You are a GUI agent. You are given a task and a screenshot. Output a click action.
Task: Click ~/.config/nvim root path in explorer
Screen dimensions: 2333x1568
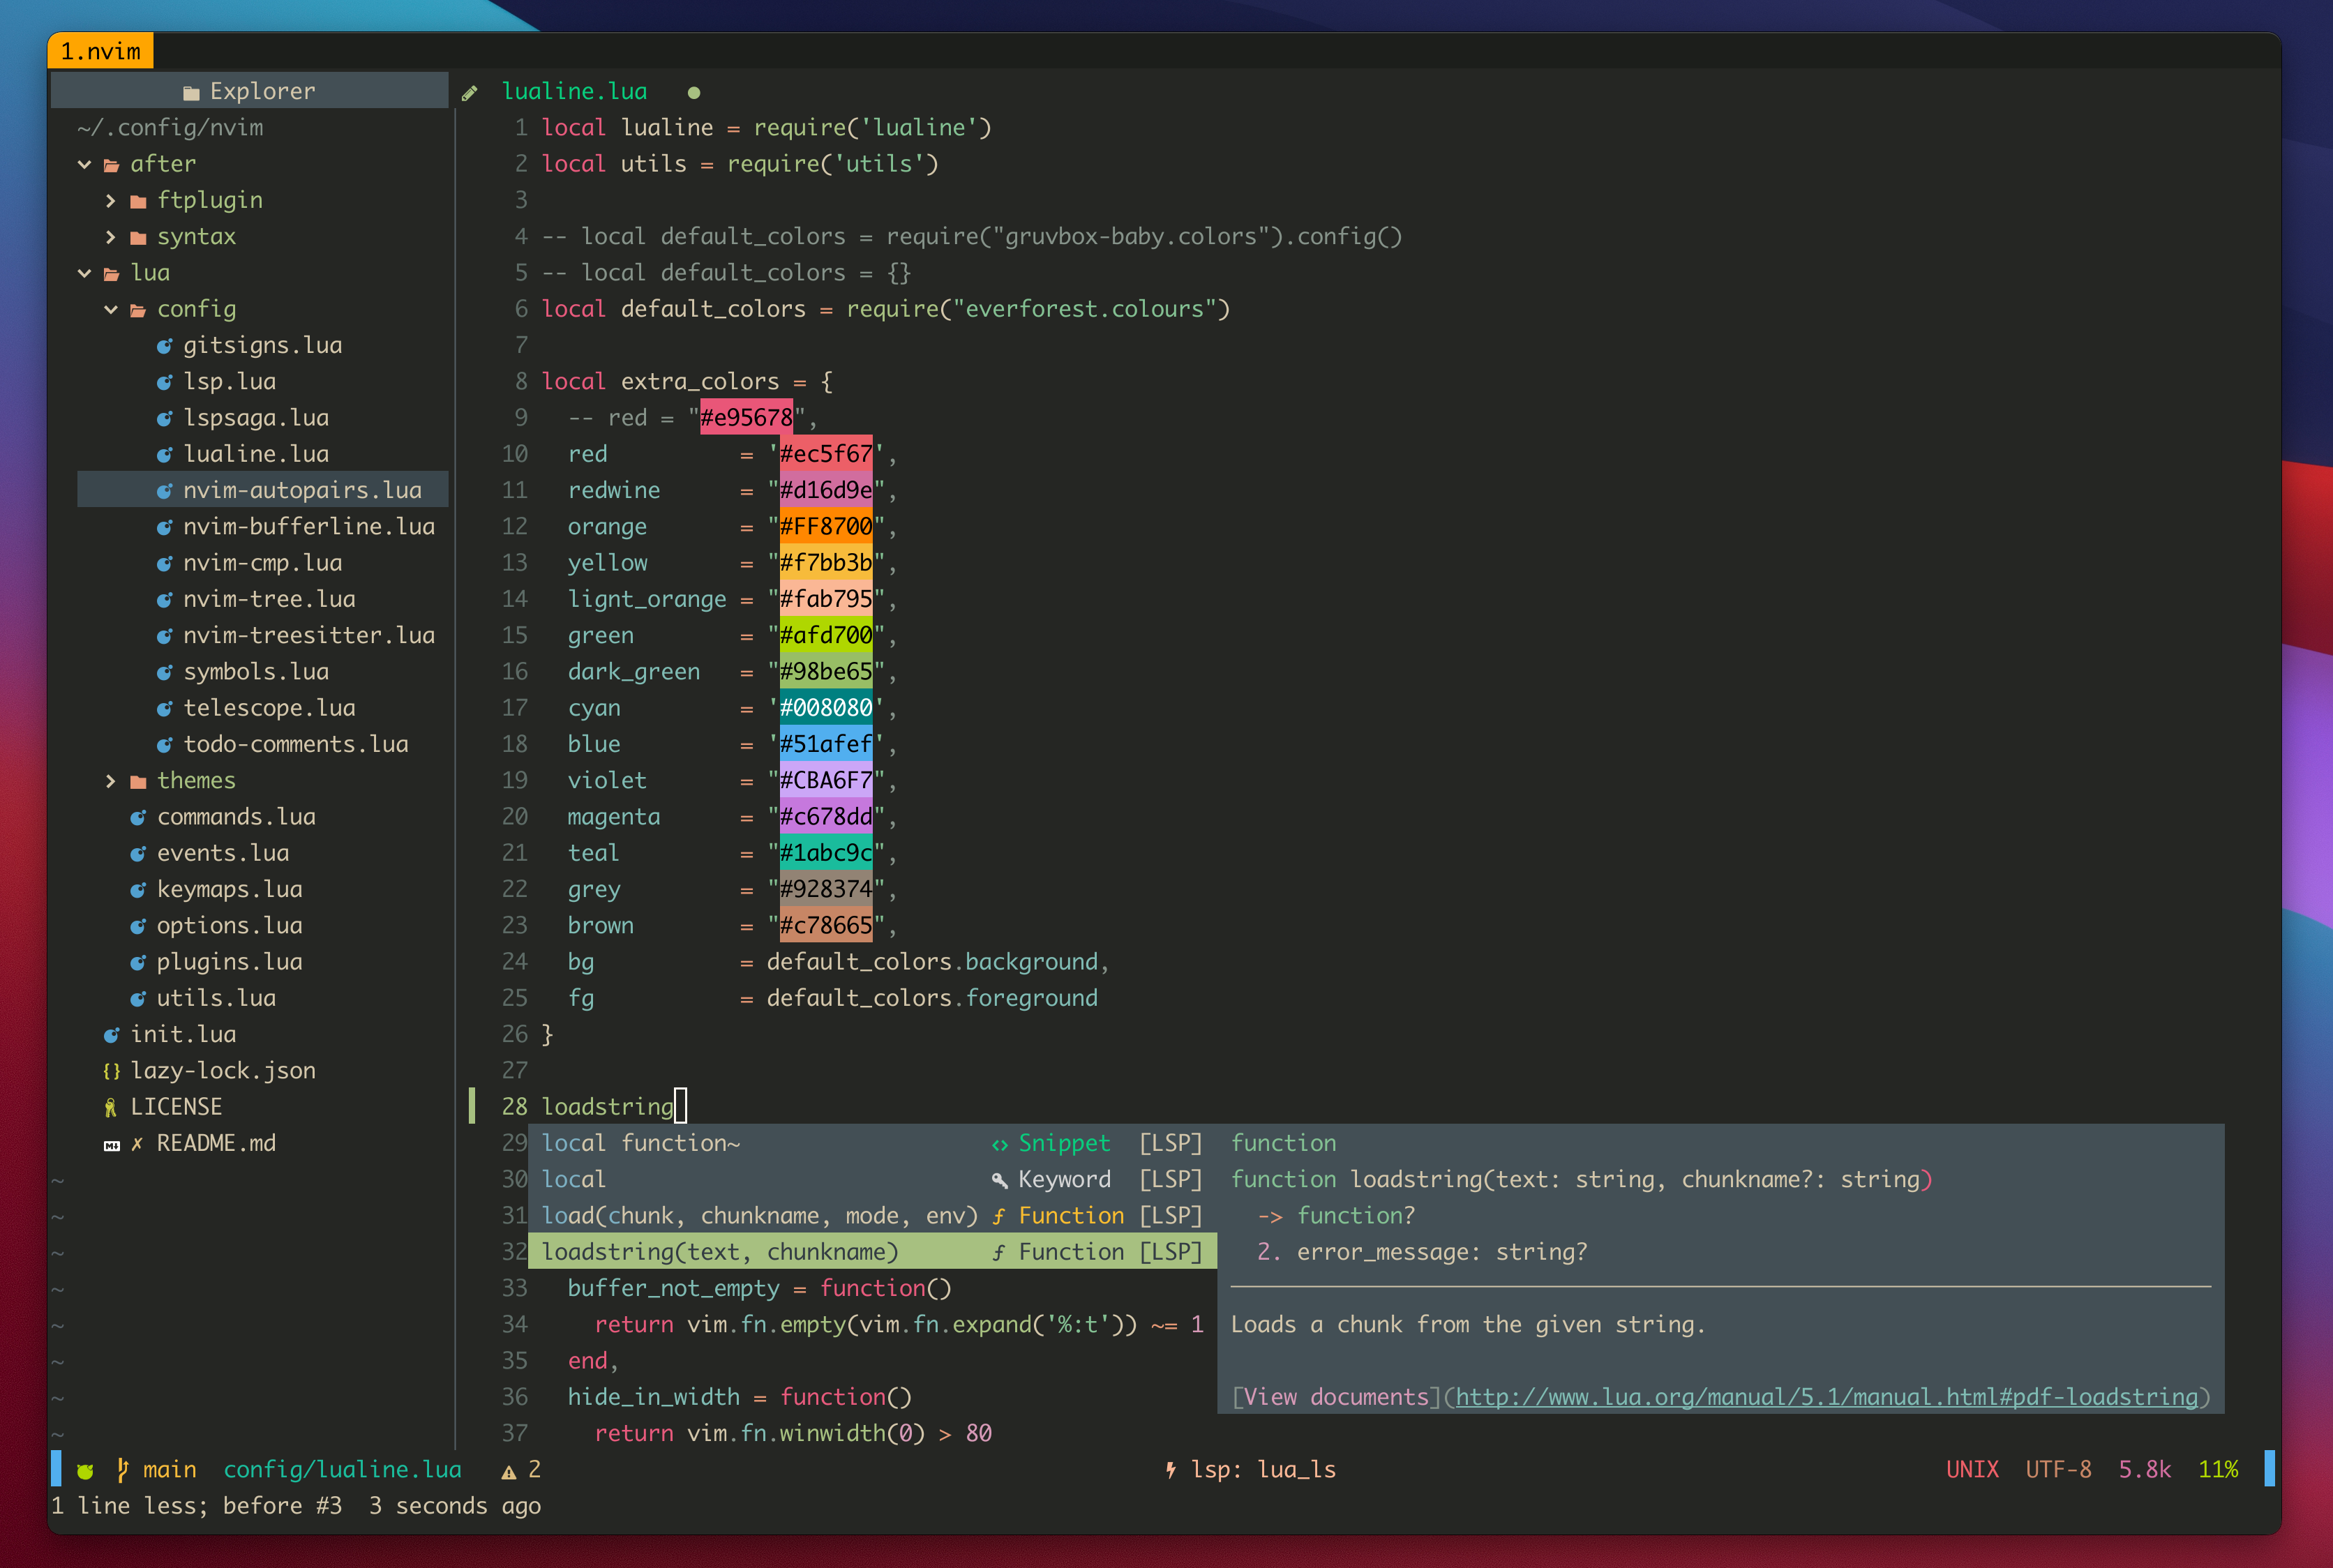170,128
